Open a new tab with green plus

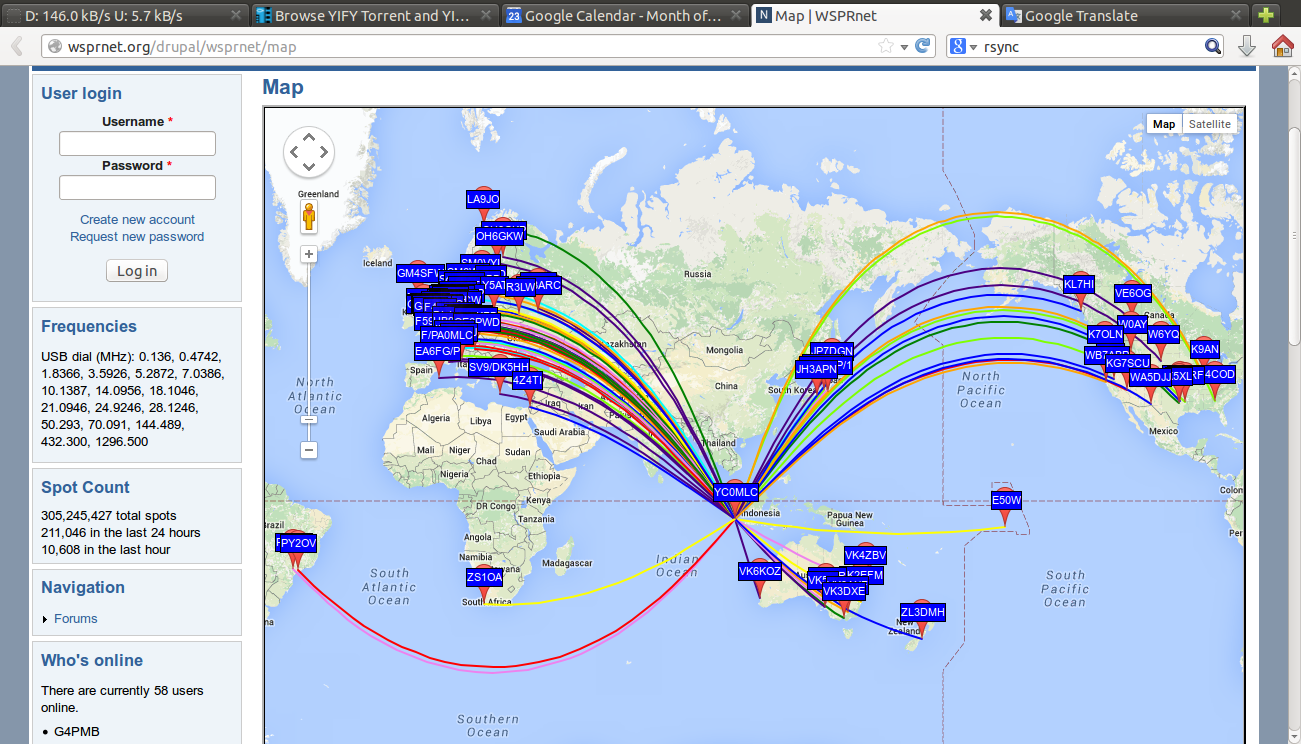pos(1265,15)
